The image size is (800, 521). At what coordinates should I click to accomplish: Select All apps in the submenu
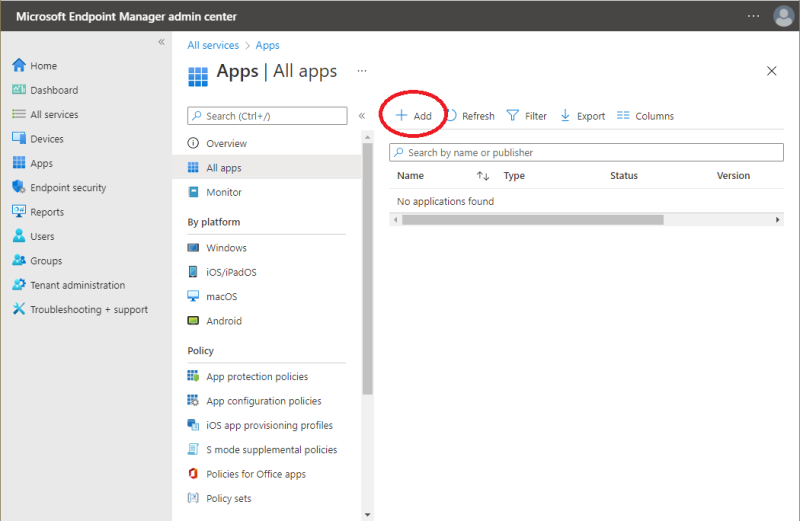267,167
